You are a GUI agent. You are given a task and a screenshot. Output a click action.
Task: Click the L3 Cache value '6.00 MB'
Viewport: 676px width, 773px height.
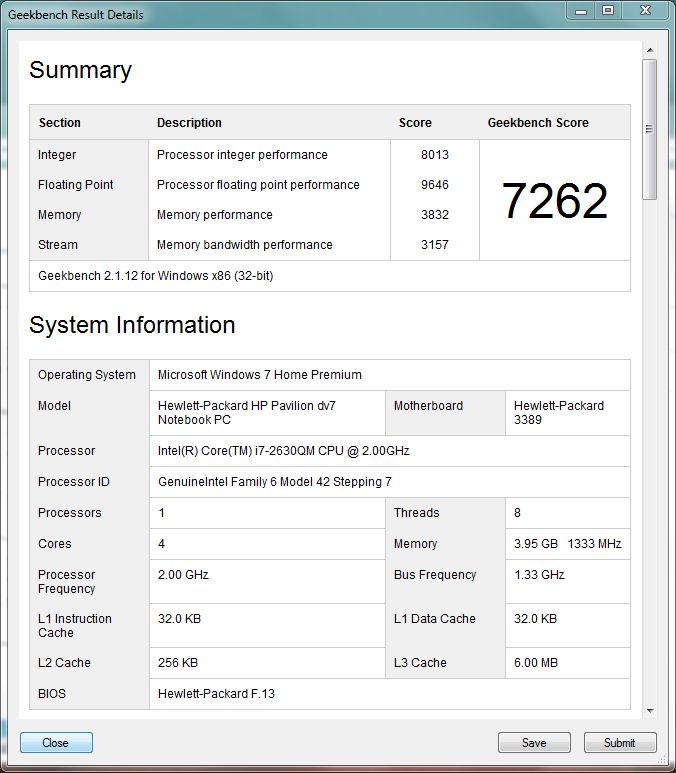536,663
